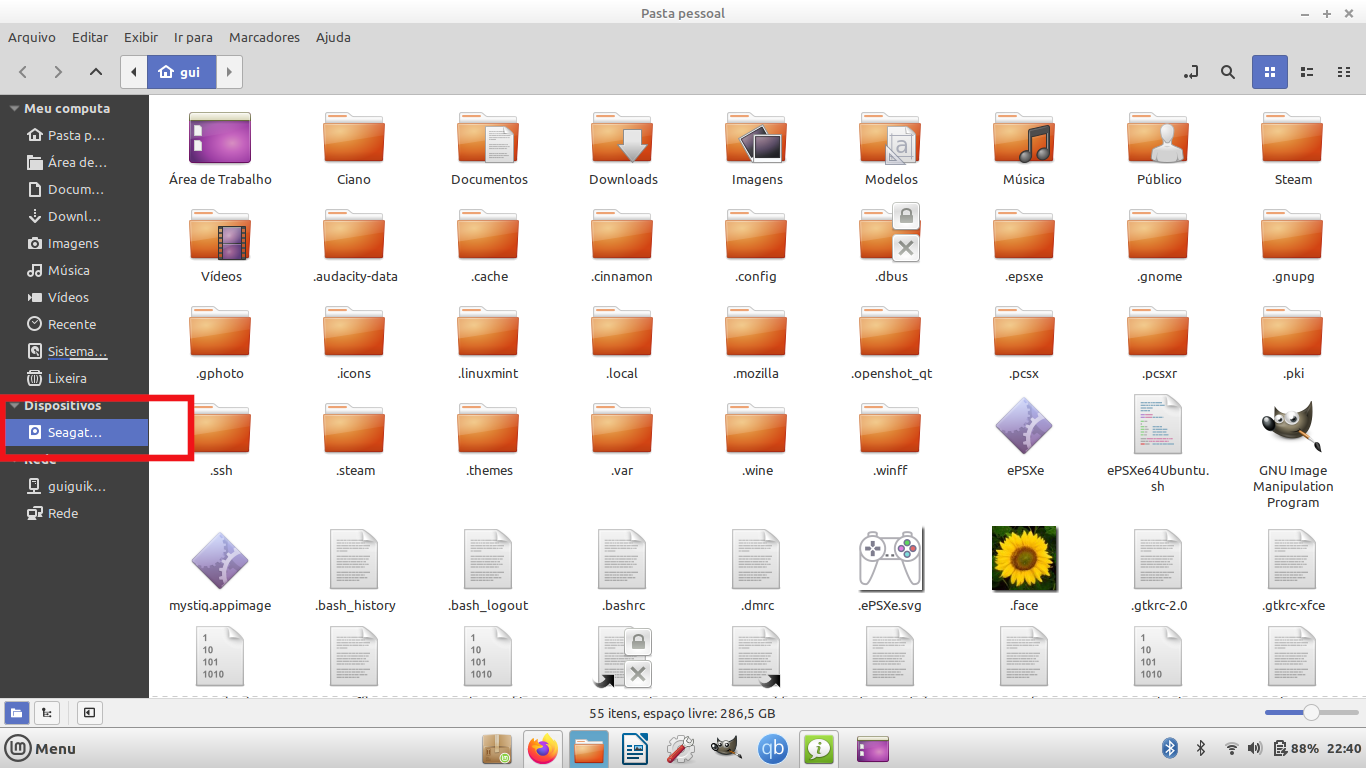Click the blue Bluetooth tray icon
Screen dimensions: 1366x768
(x=1170, y=748)
